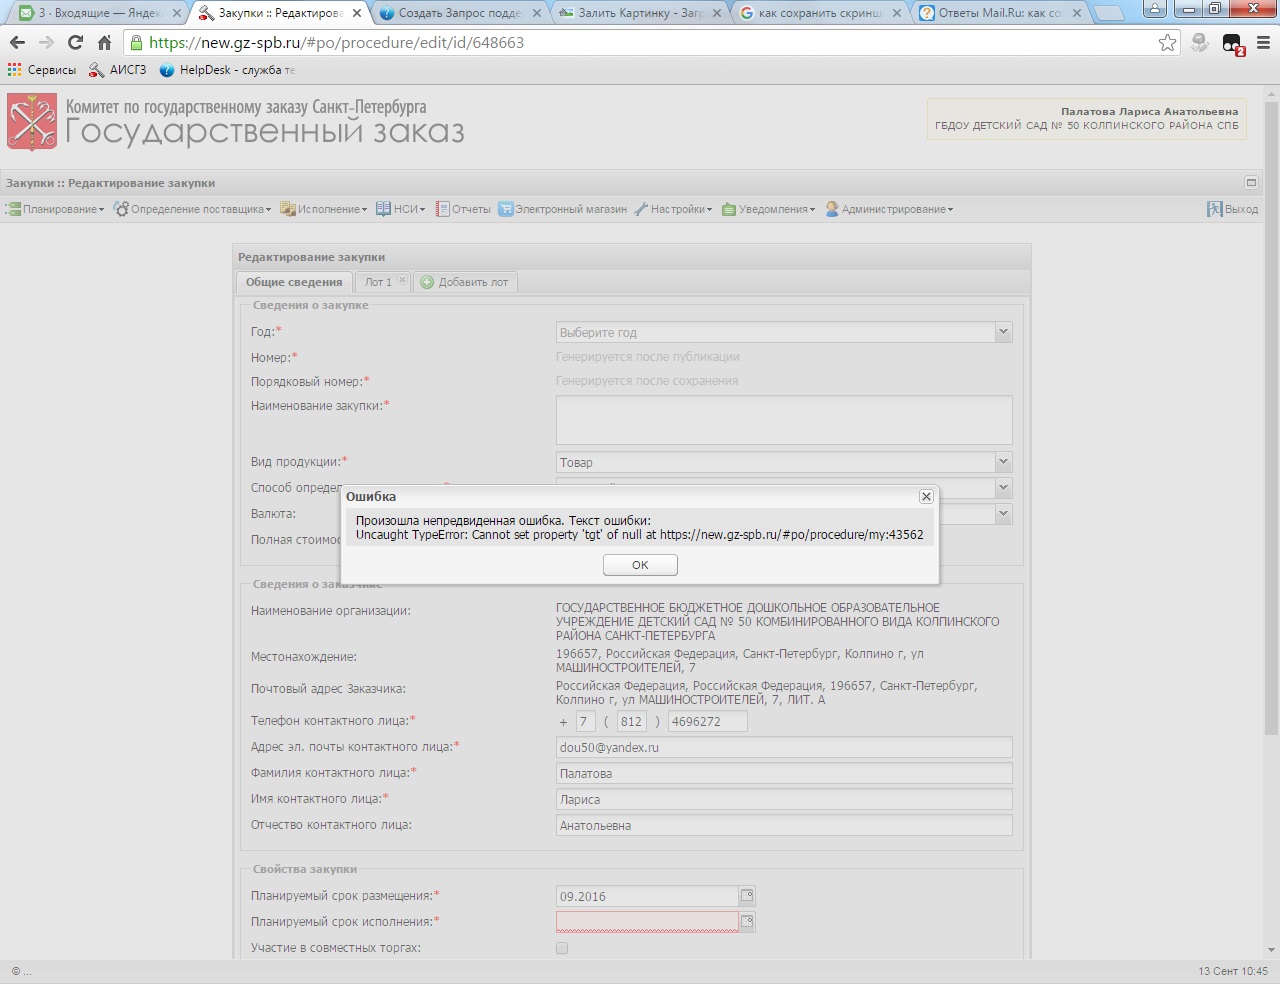The image size is (1280, 984).
Task: Reload the page in the browser
Action: click(x=75, y=42)
